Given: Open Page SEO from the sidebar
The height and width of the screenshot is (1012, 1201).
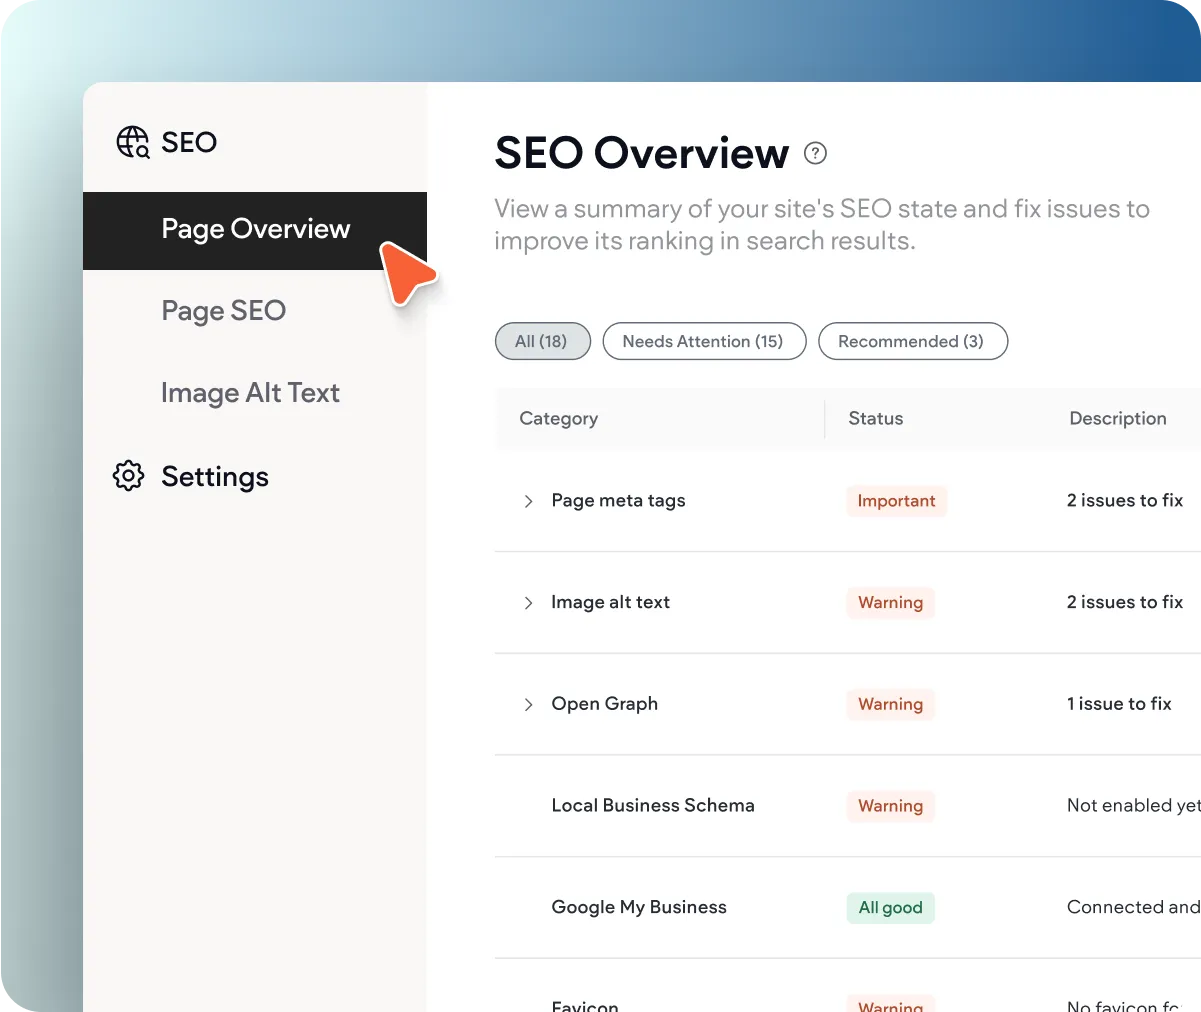Looking at the screenshot, I should [223, 311].
